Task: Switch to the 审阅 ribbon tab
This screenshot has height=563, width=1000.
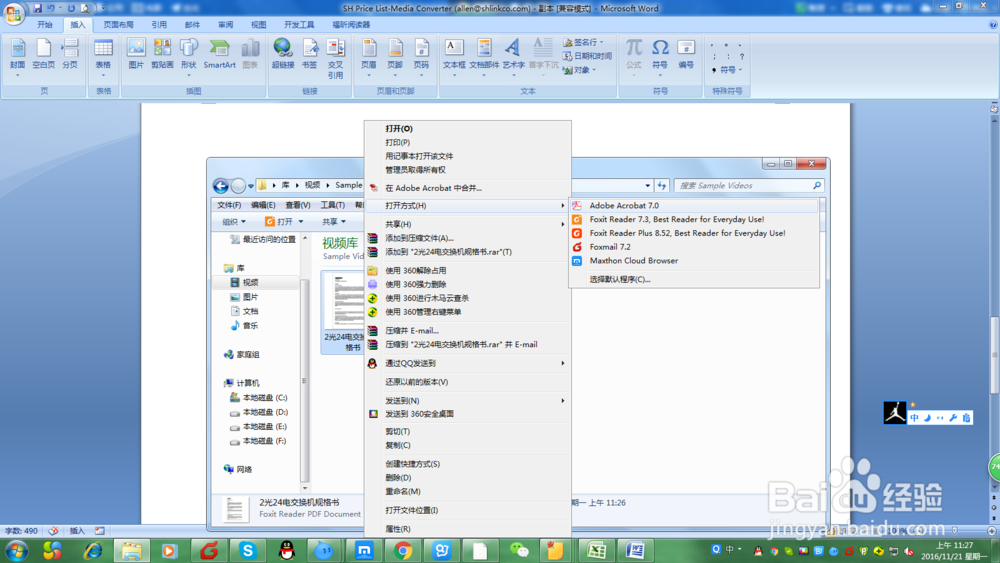Action: [225, 25]
